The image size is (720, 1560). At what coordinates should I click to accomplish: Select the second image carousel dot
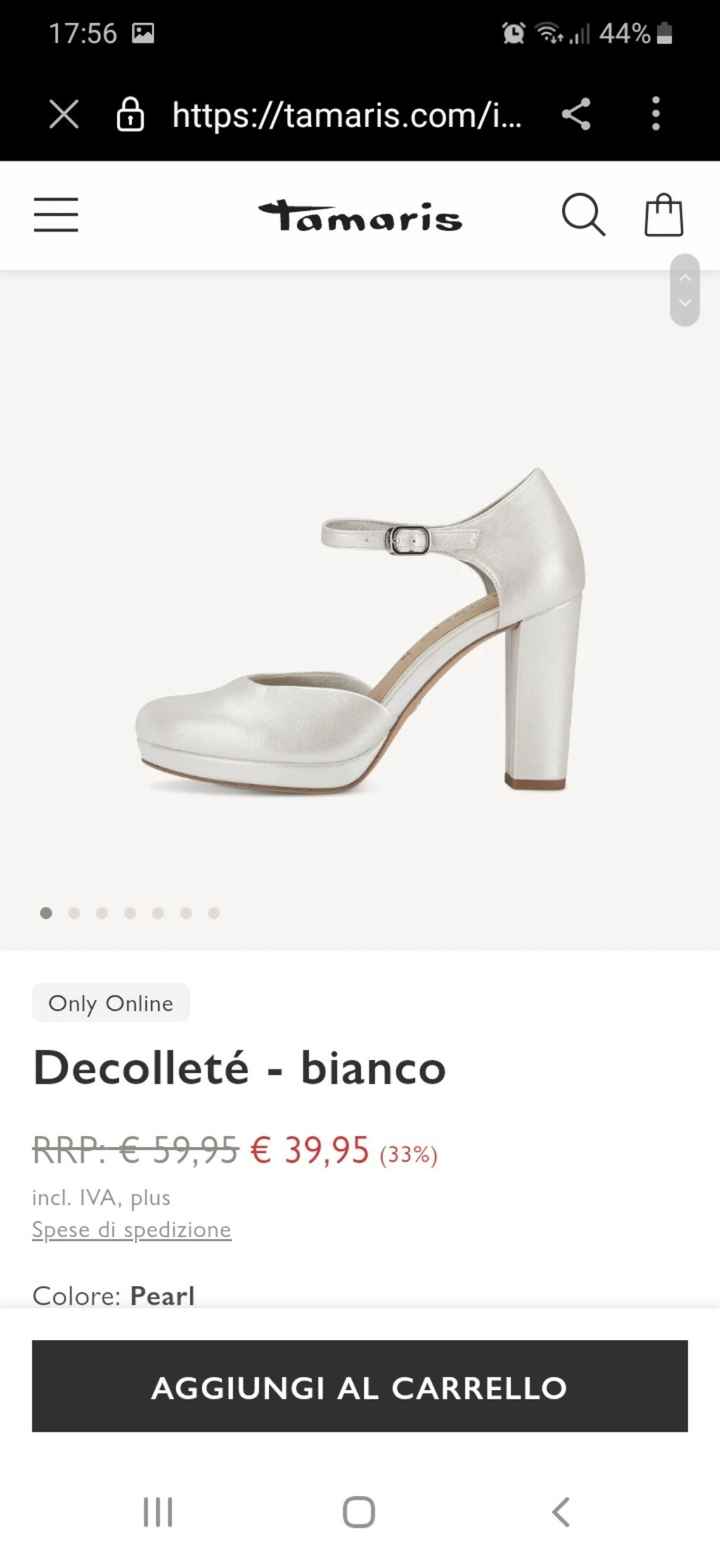click(x=74, y=913)
